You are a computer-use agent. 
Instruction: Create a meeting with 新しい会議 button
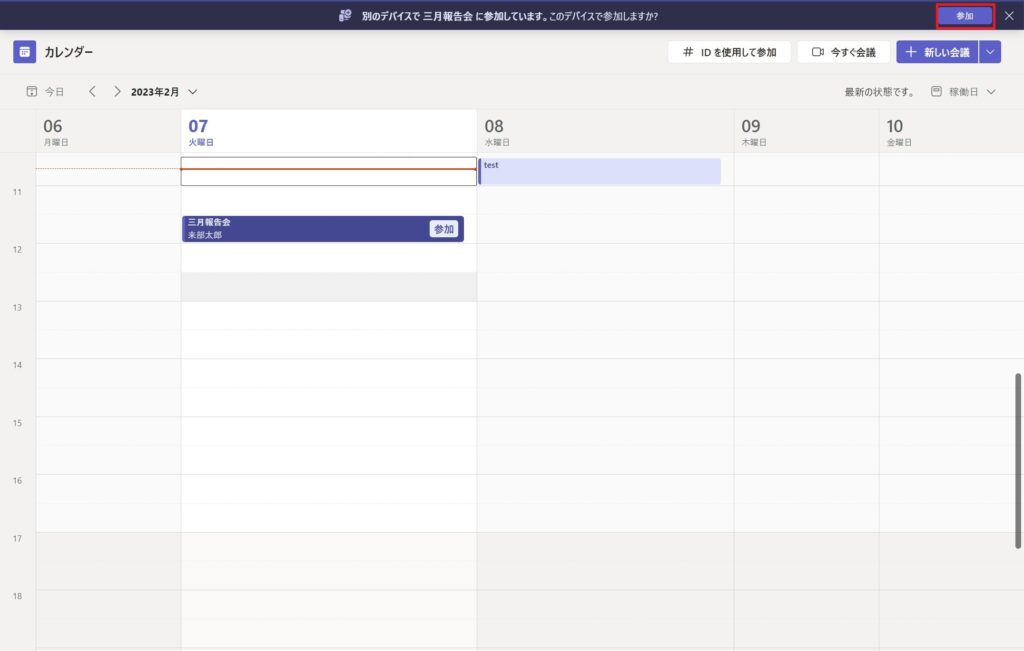tap(937, 52)
